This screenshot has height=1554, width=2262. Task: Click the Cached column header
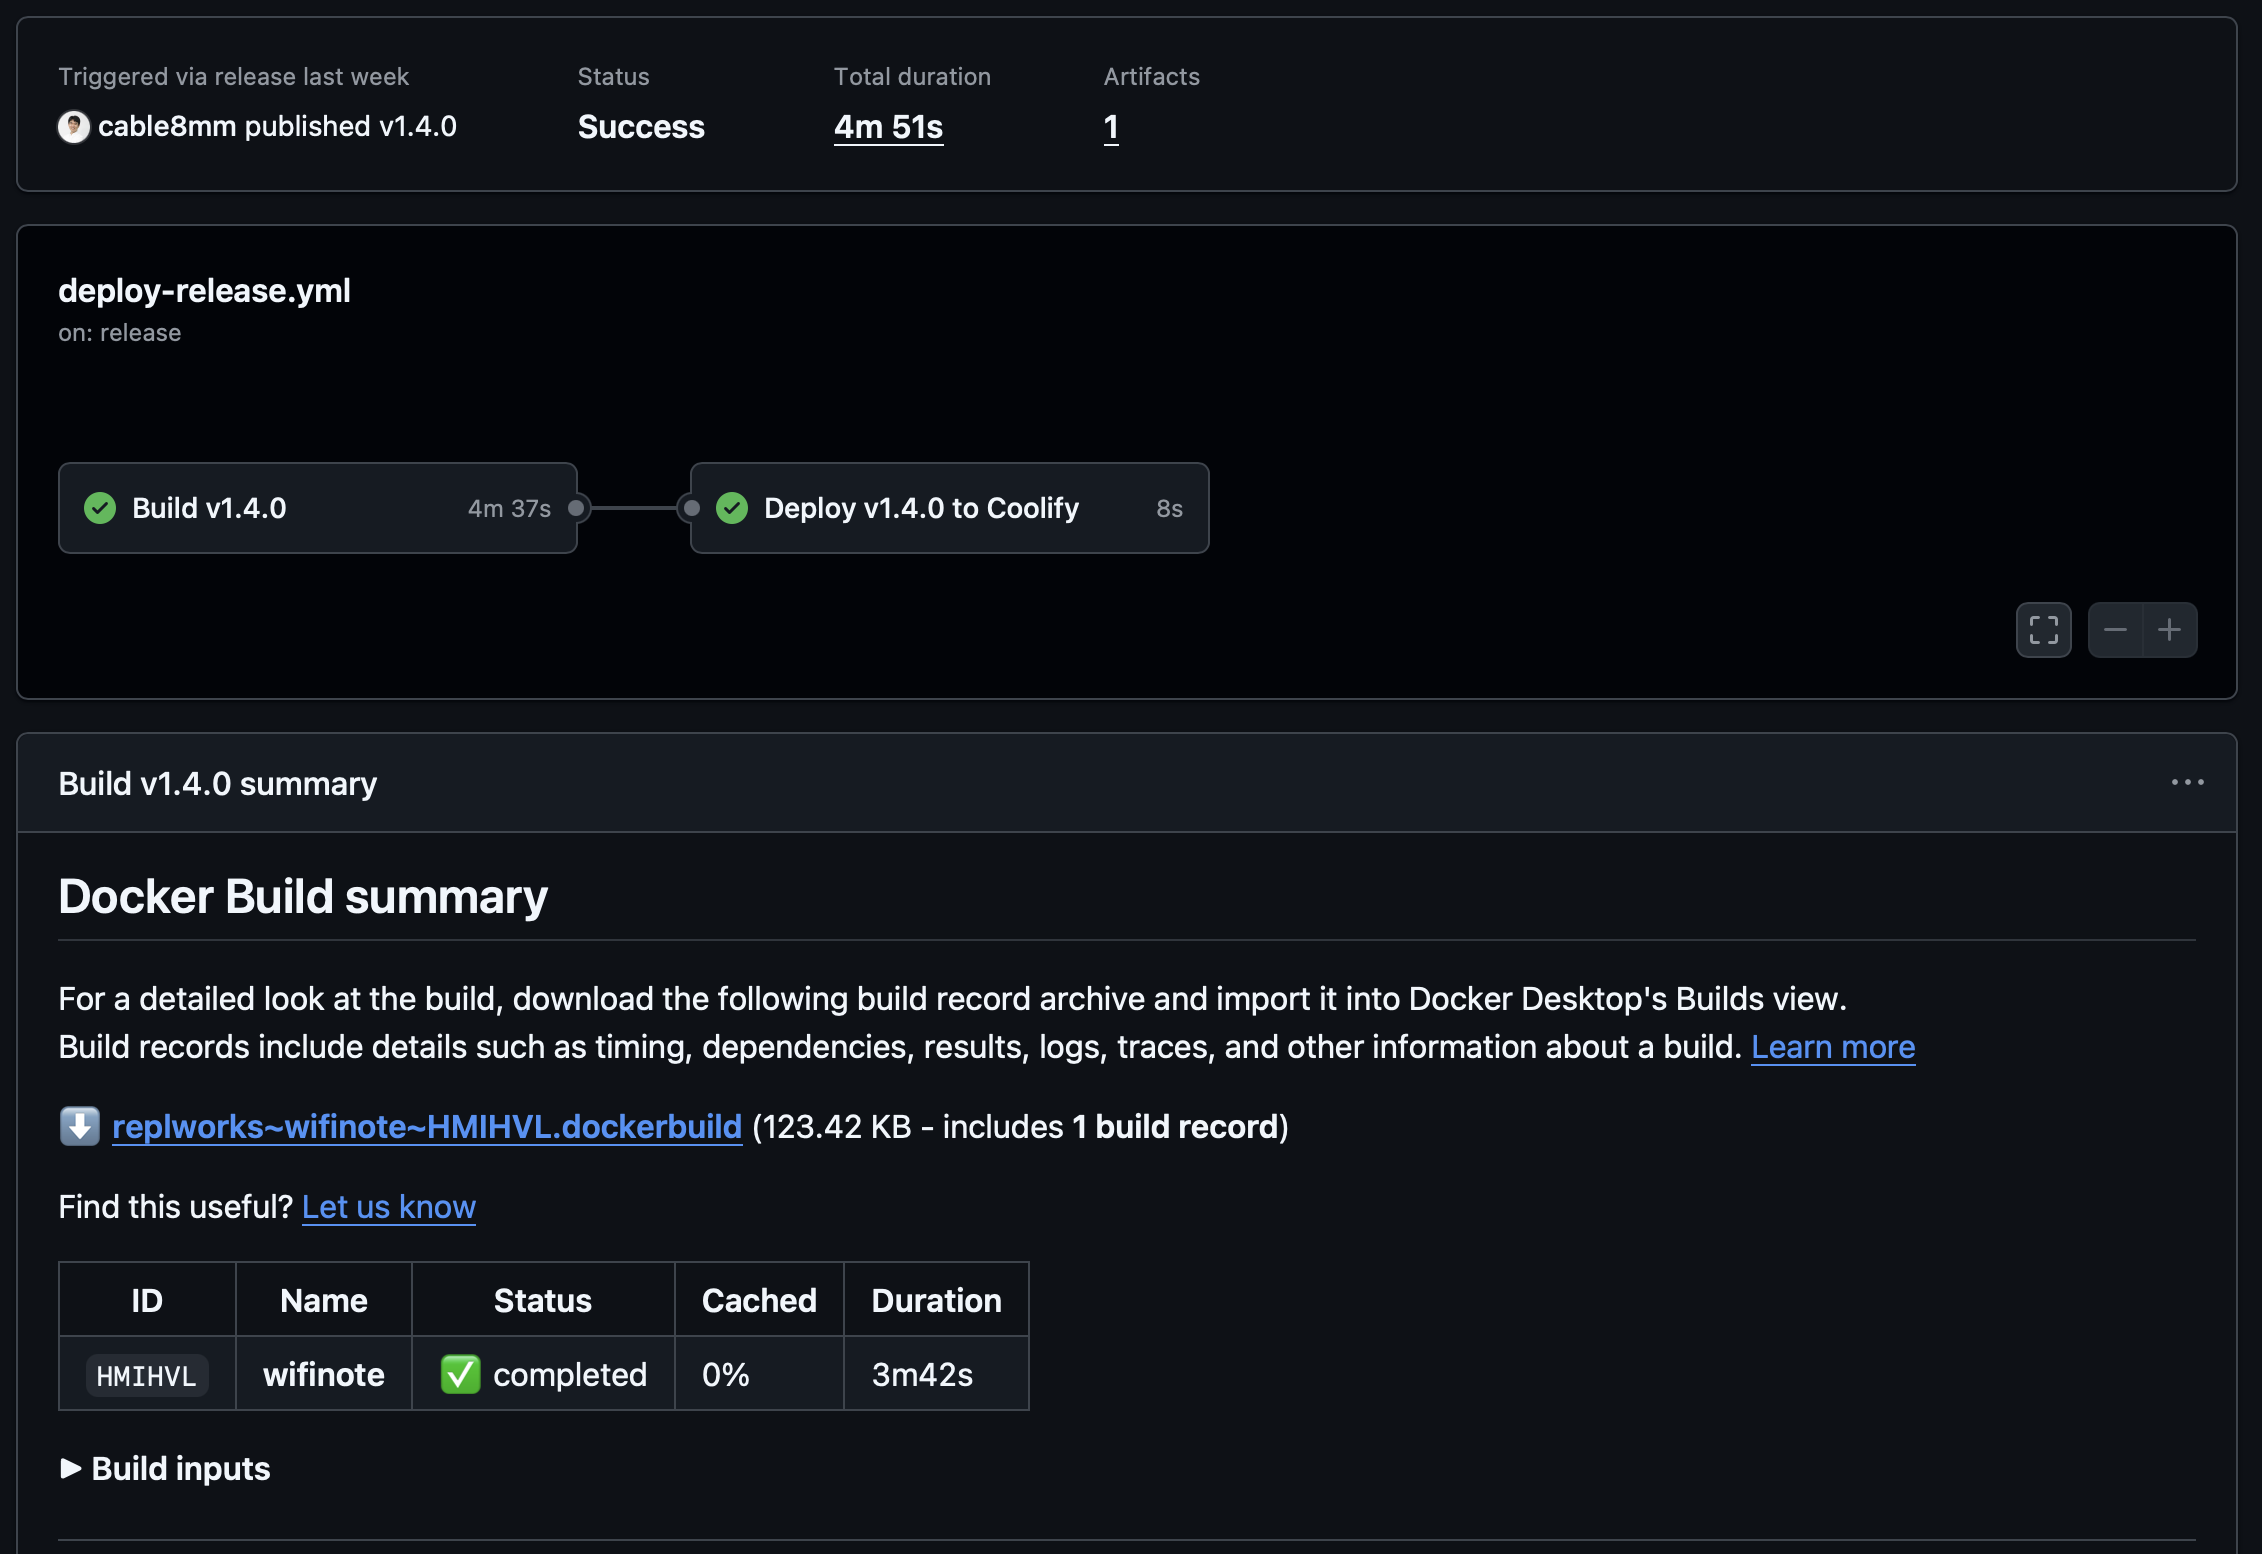(759, 1300)
